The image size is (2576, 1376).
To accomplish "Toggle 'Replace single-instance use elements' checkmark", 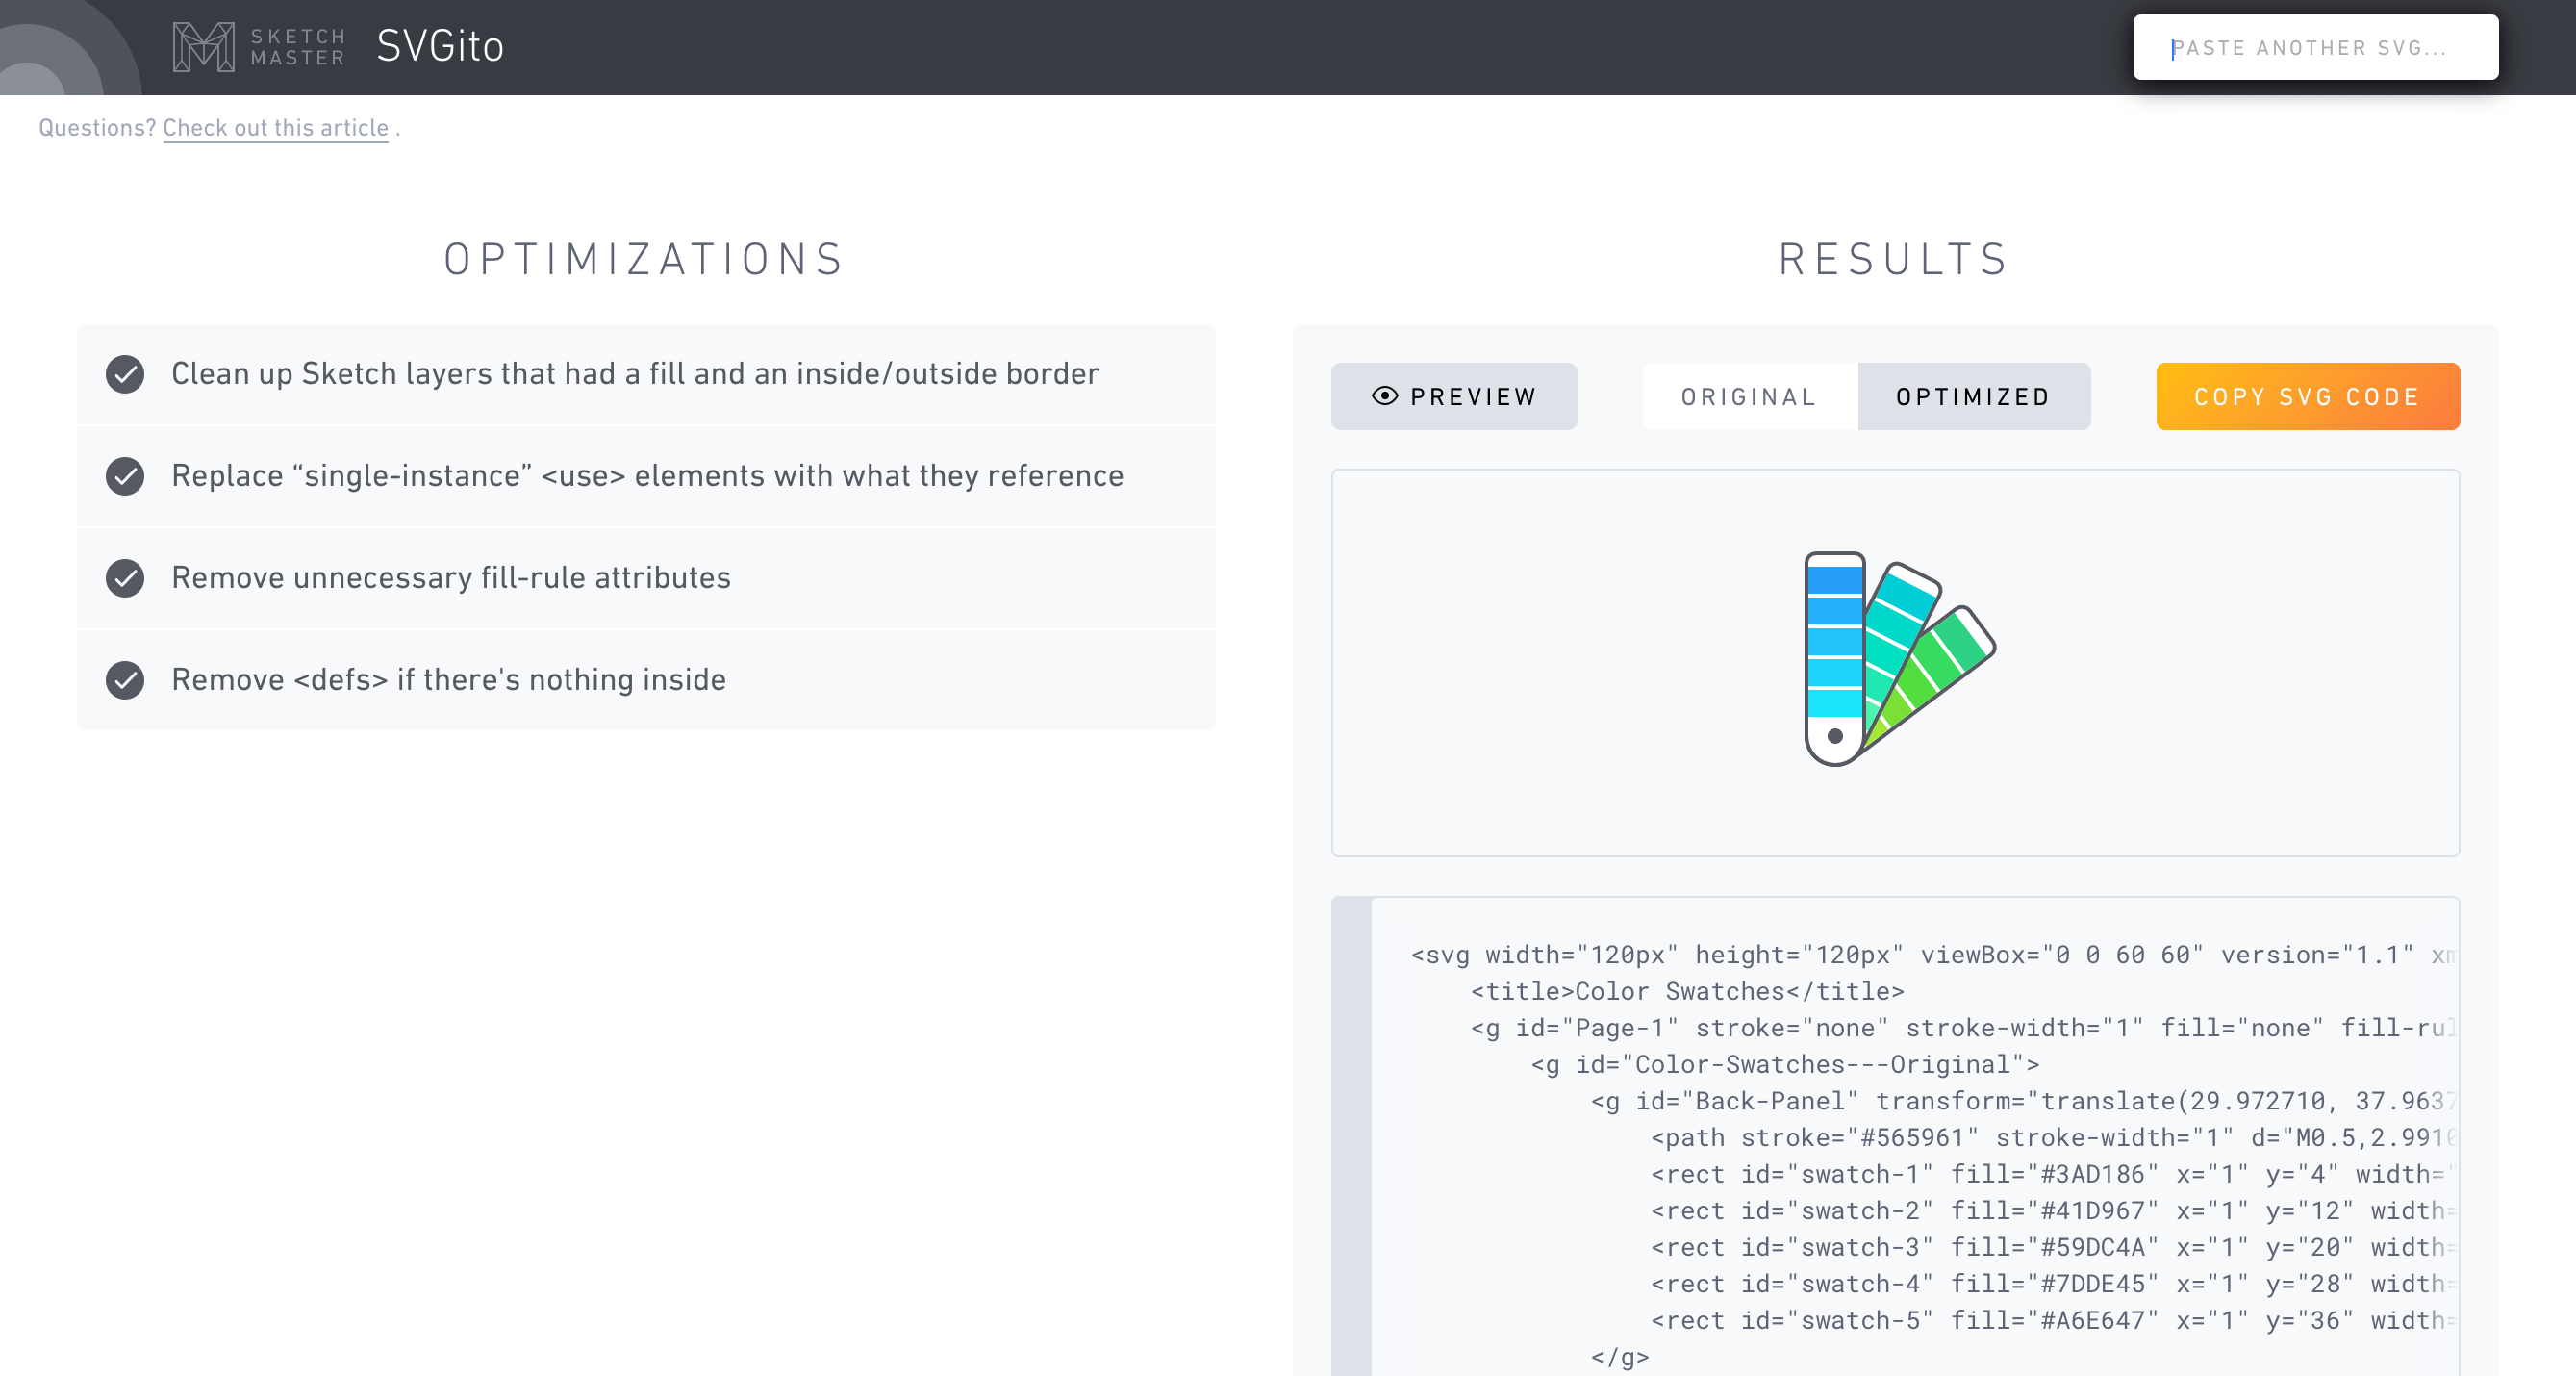I will coord(125,476).
